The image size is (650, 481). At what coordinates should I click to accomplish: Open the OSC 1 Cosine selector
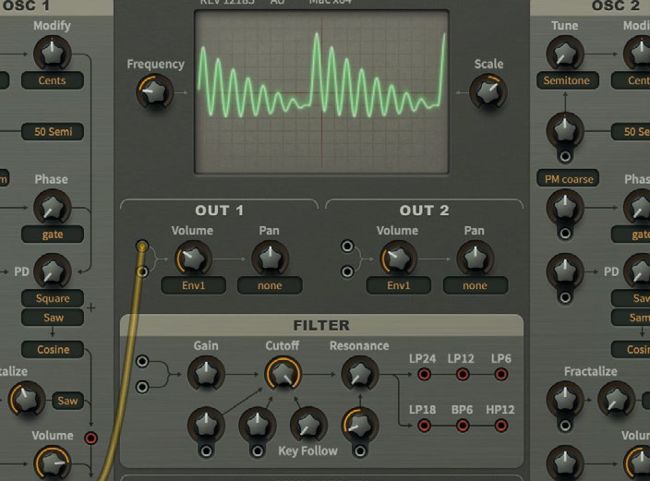pyautogui.click(x=52, y=350)
